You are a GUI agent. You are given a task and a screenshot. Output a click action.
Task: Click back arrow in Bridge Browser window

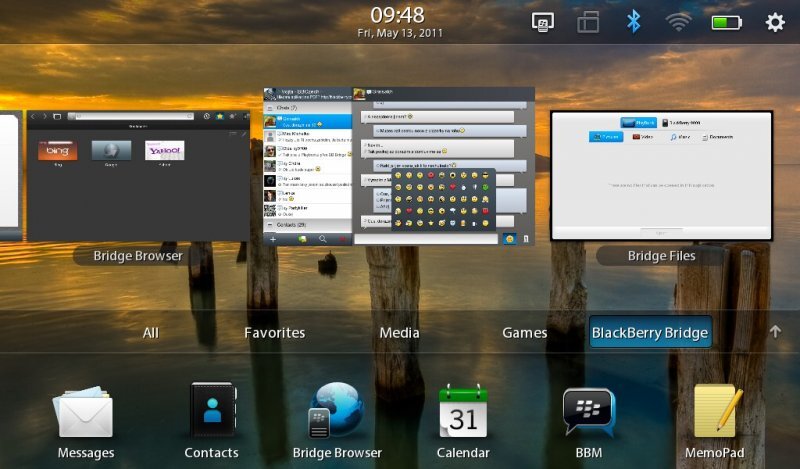pyautogui.click(x=33, y=116)
